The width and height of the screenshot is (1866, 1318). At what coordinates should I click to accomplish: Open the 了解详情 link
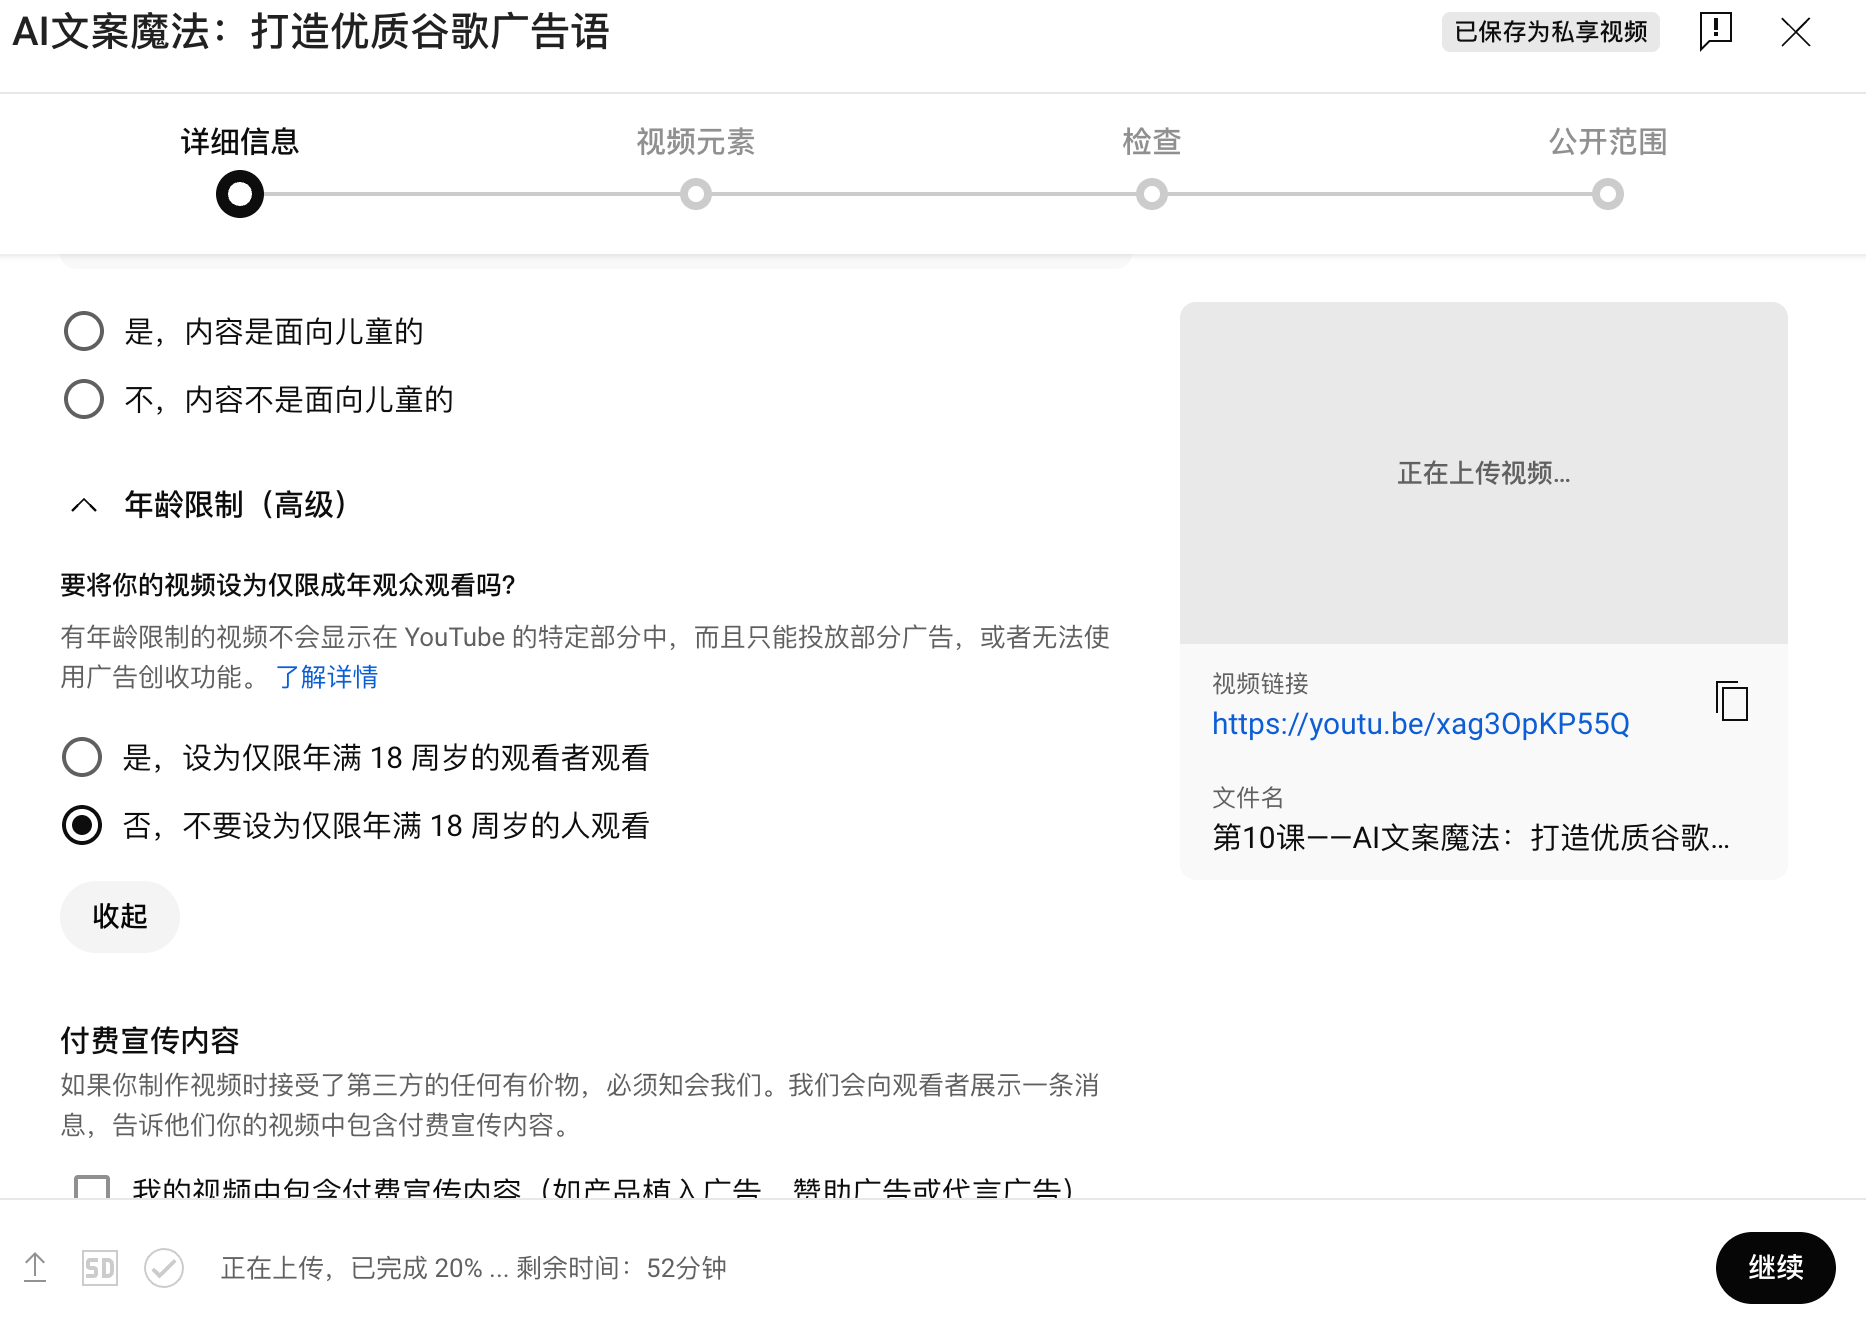[x=327, y=677]
